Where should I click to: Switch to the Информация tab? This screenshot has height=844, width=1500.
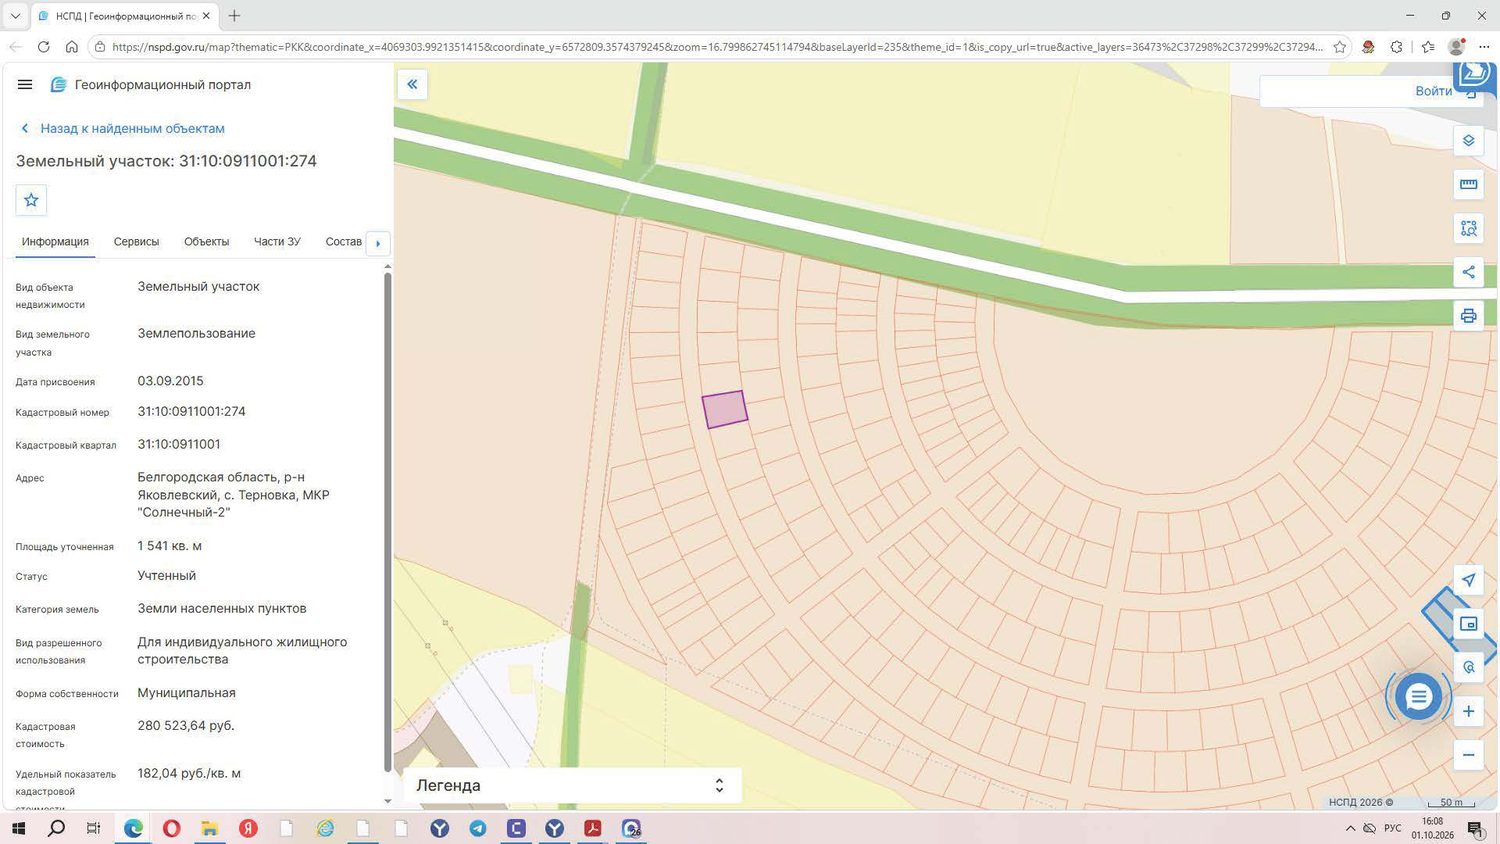click(55, 242)
